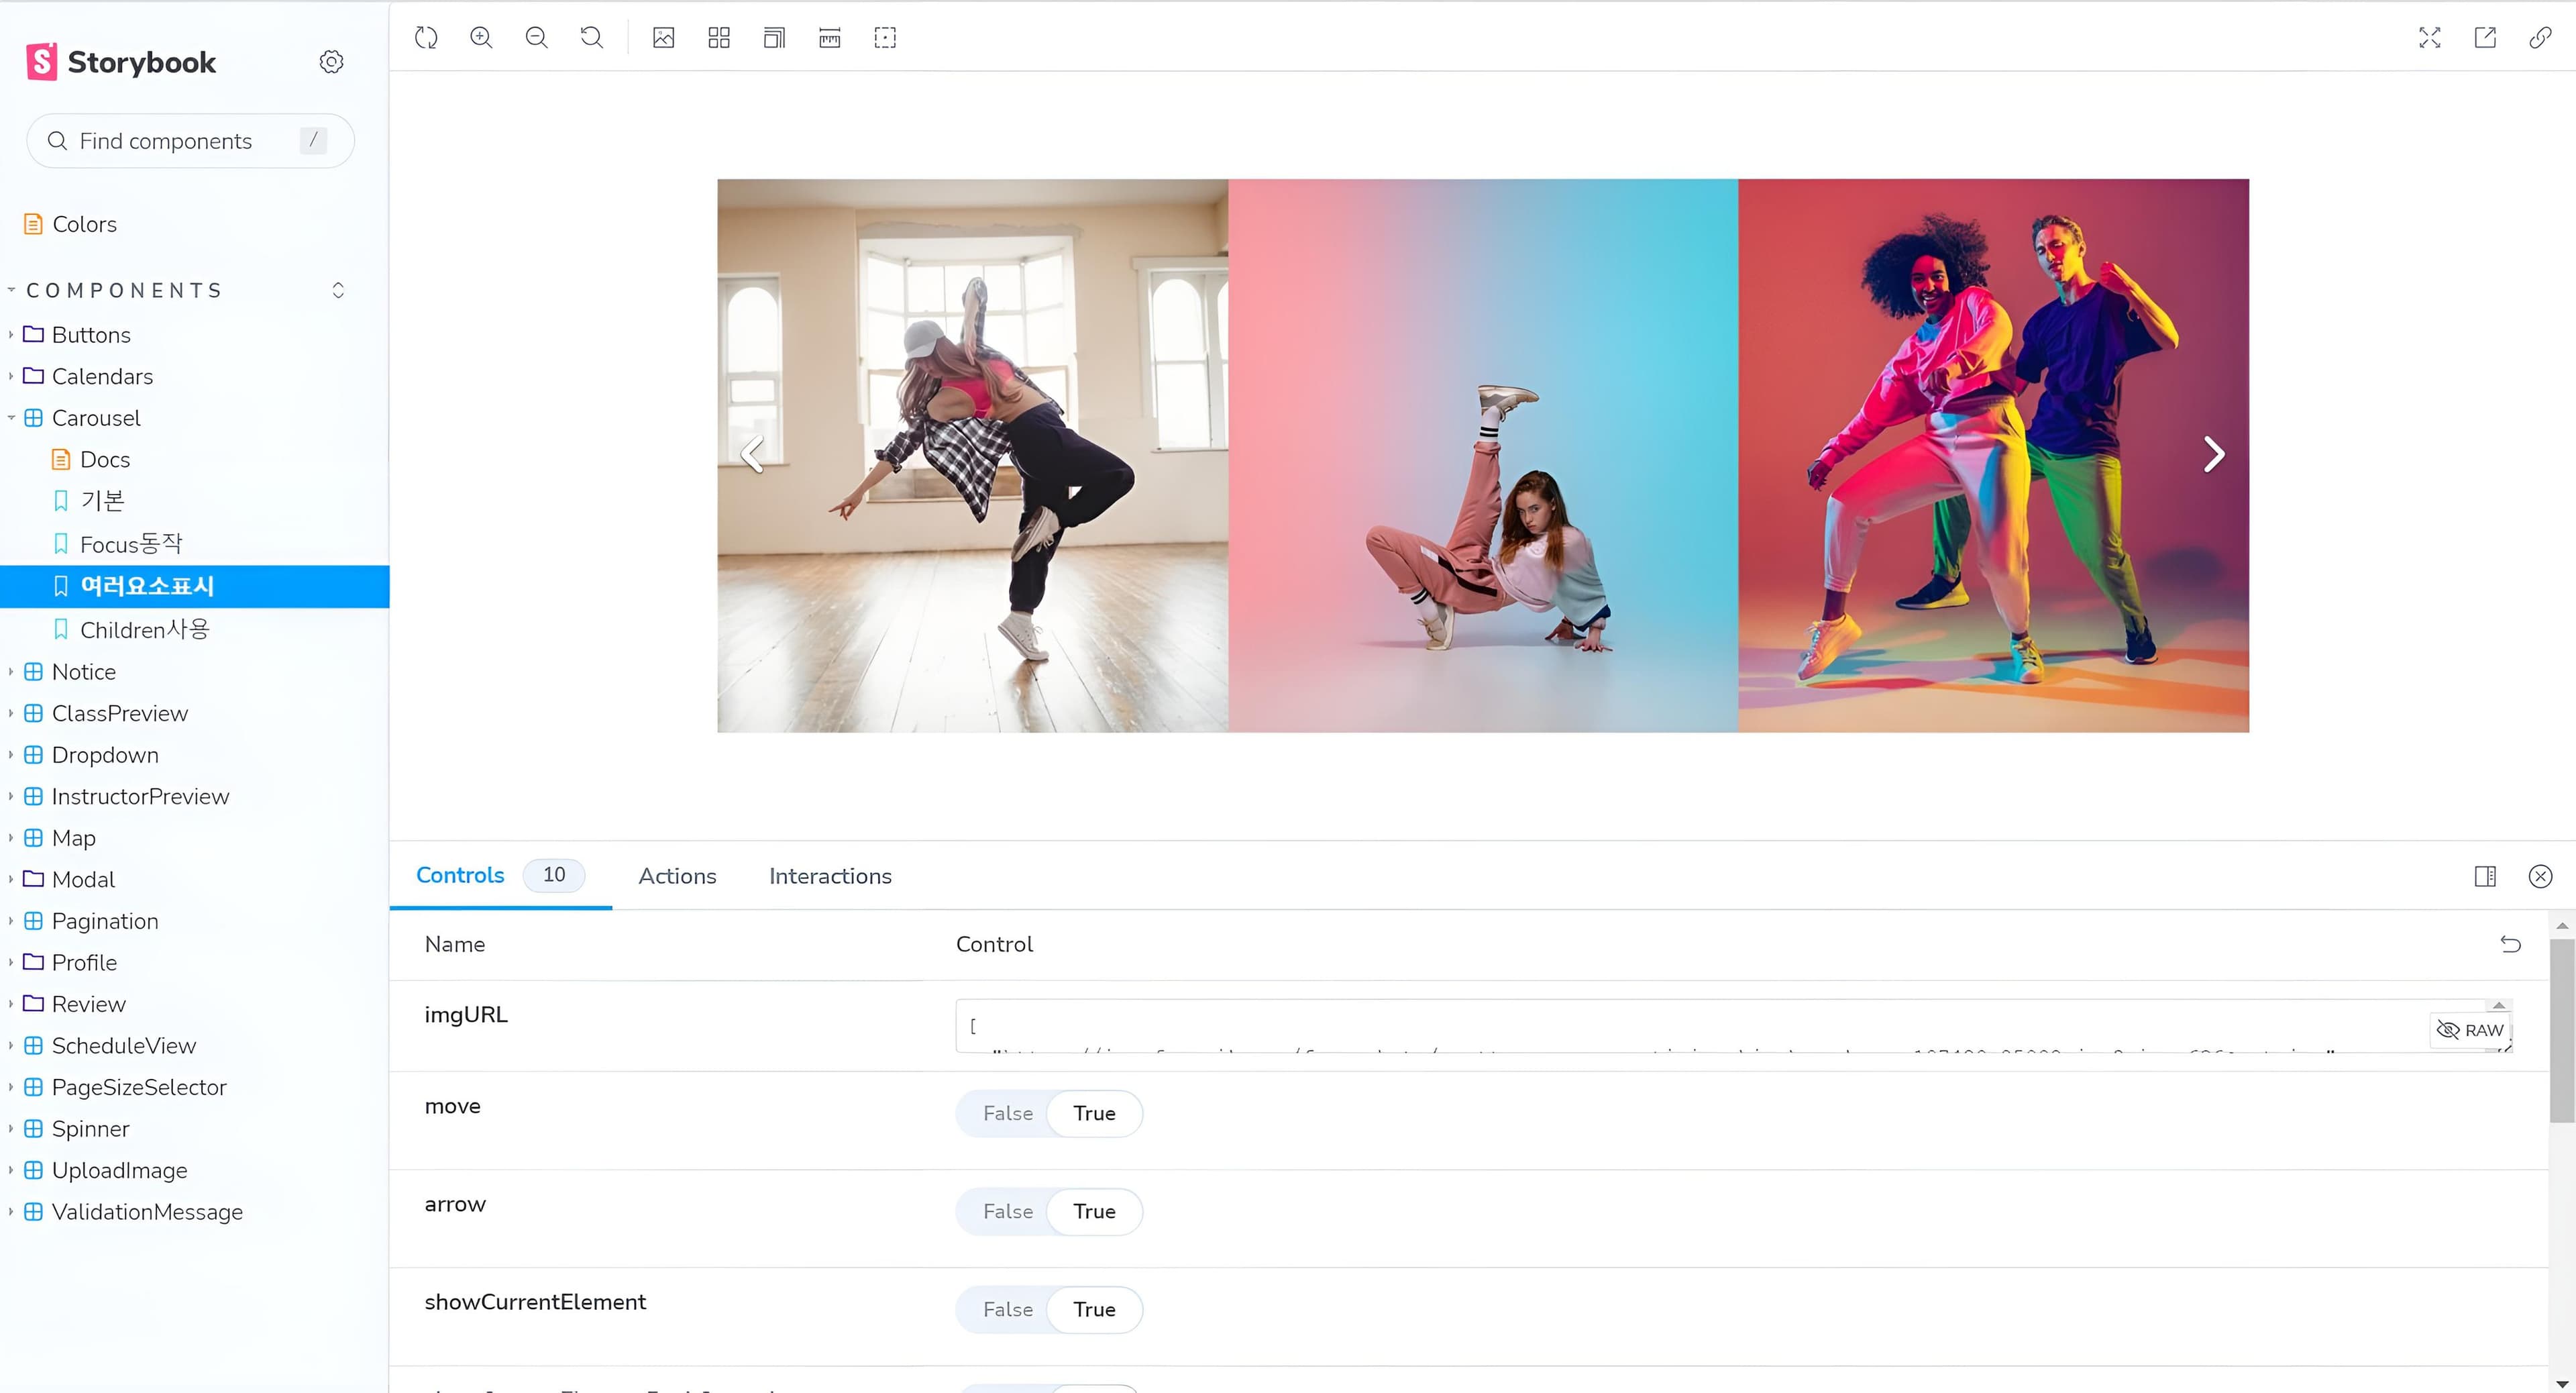
Task: Enable the measure ruler tool icon
Action: click(x=829, y=38)
